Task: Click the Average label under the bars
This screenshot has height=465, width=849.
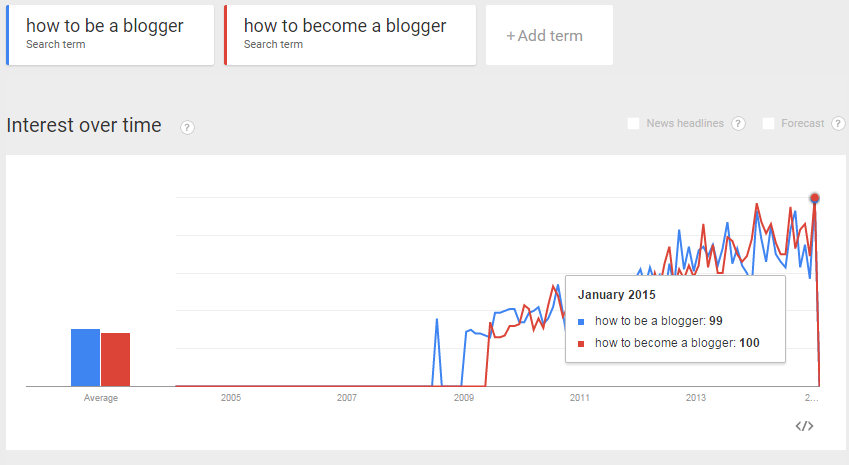Action: pos(101,398)
